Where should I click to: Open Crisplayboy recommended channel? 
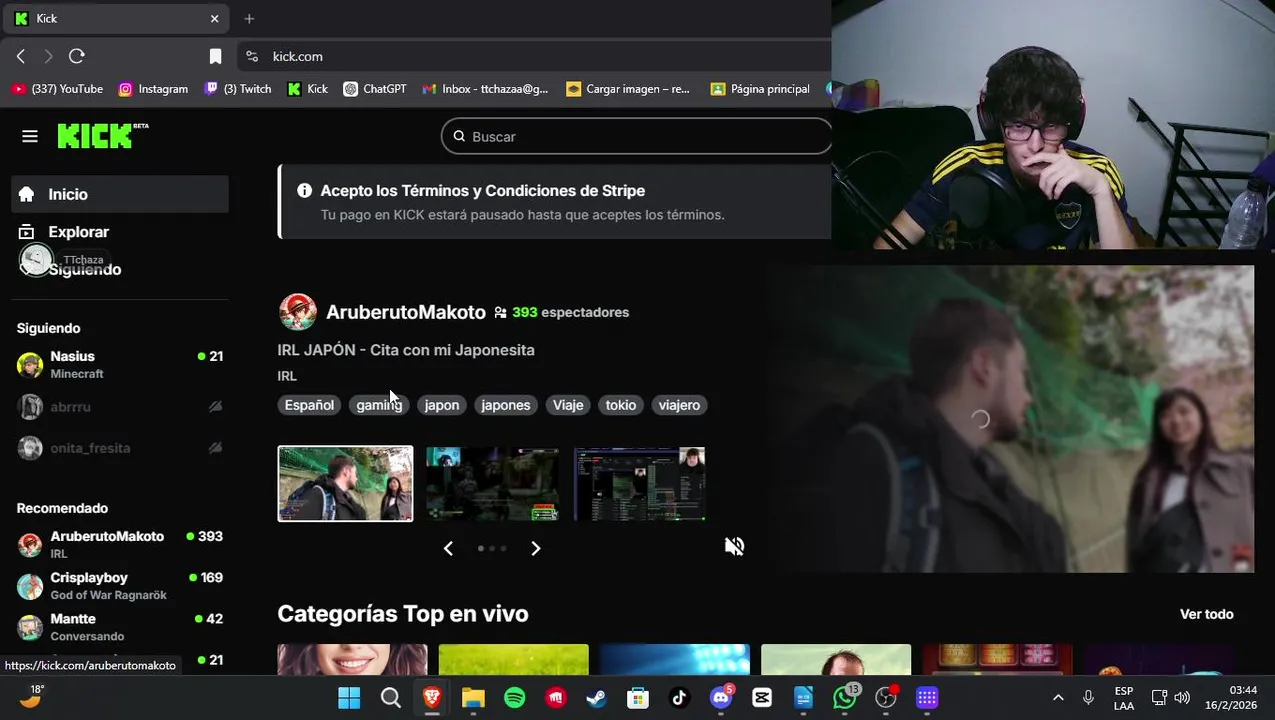120,585
